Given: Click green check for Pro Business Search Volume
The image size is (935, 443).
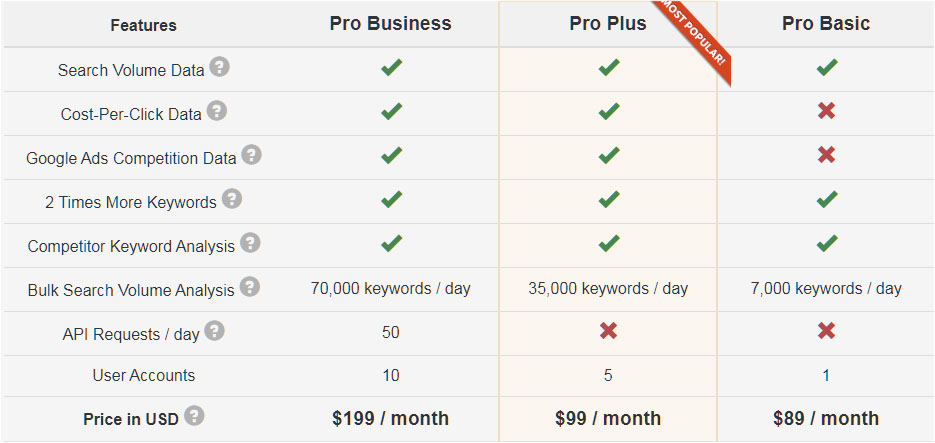Looking at the screenshot, I should coord(391,68).
